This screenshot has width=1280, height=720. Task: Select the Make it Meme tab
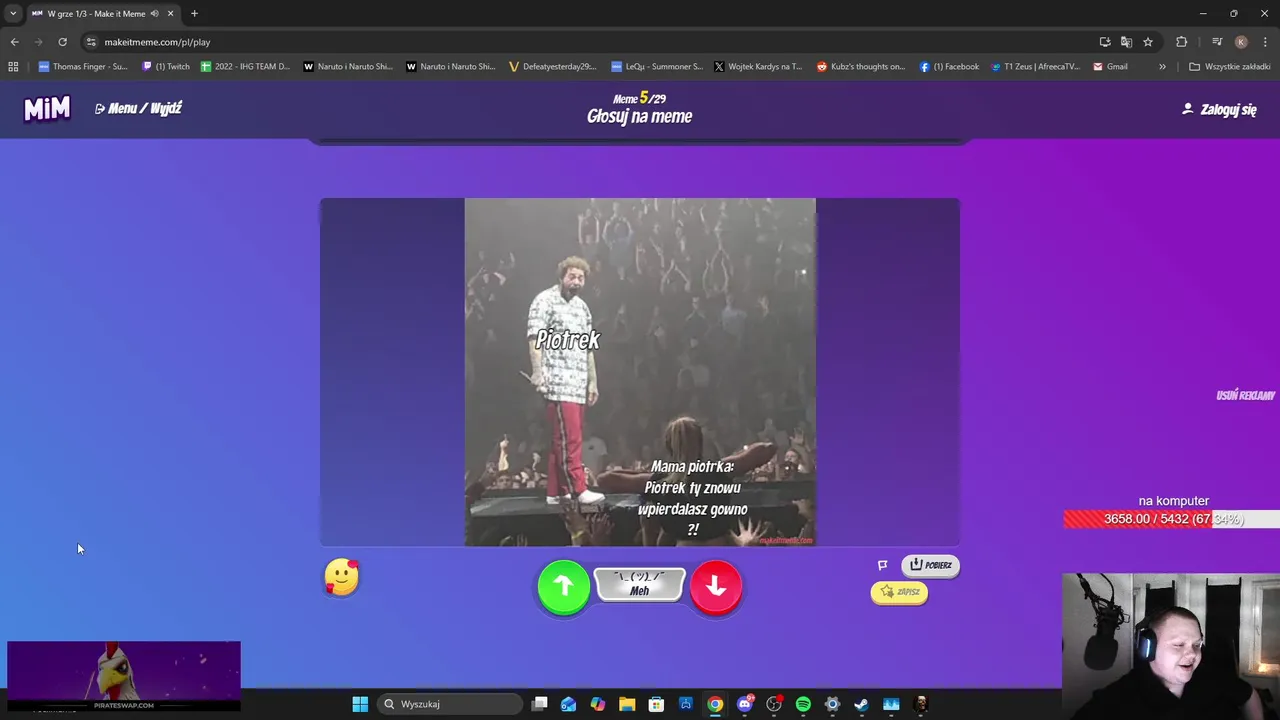[102, 13]
